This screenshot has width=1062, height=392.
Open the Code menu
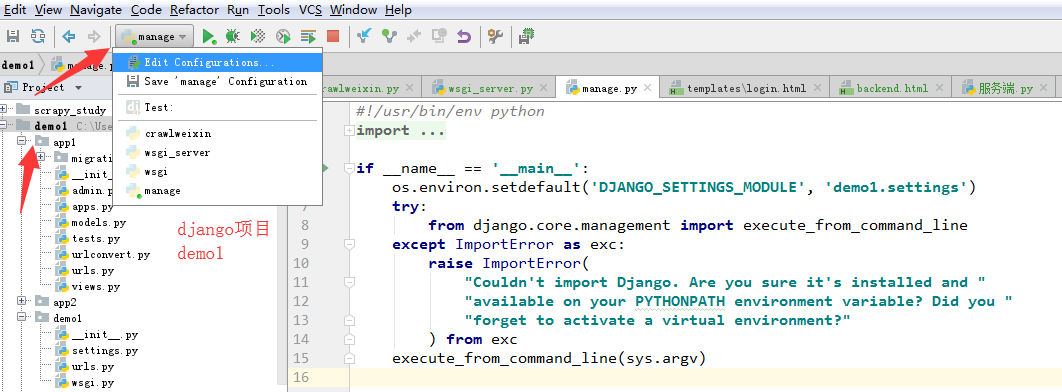(x=146, y=9)
